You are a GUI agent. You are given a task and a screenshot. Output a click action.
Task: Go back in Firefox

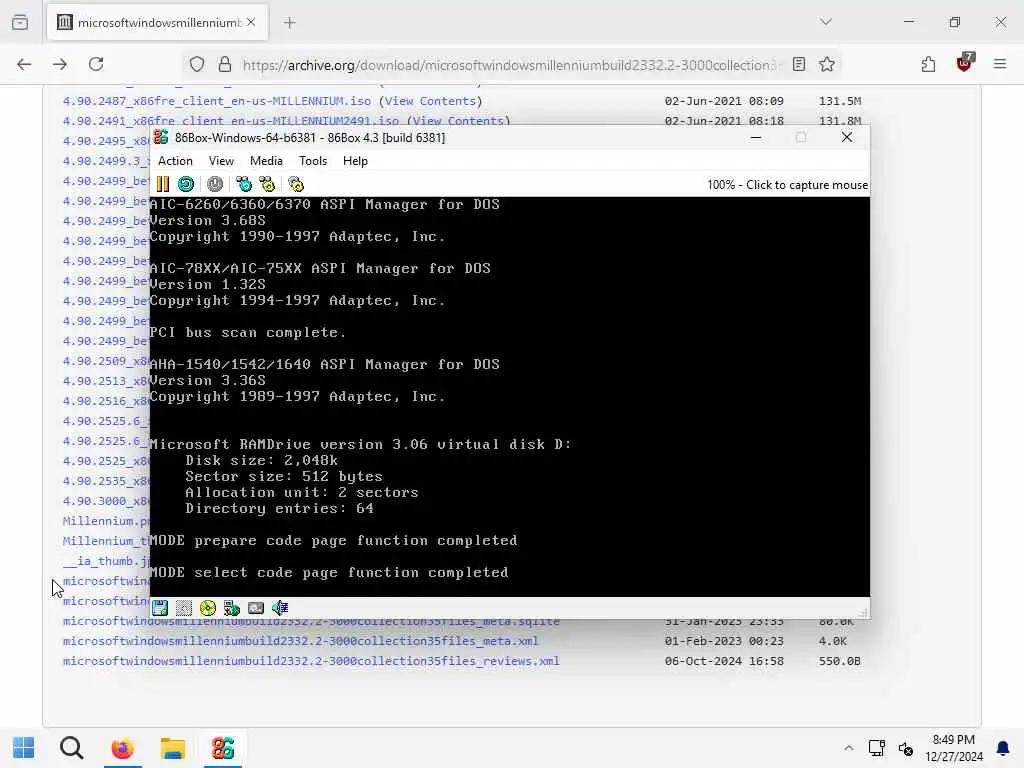click(24, 64)
